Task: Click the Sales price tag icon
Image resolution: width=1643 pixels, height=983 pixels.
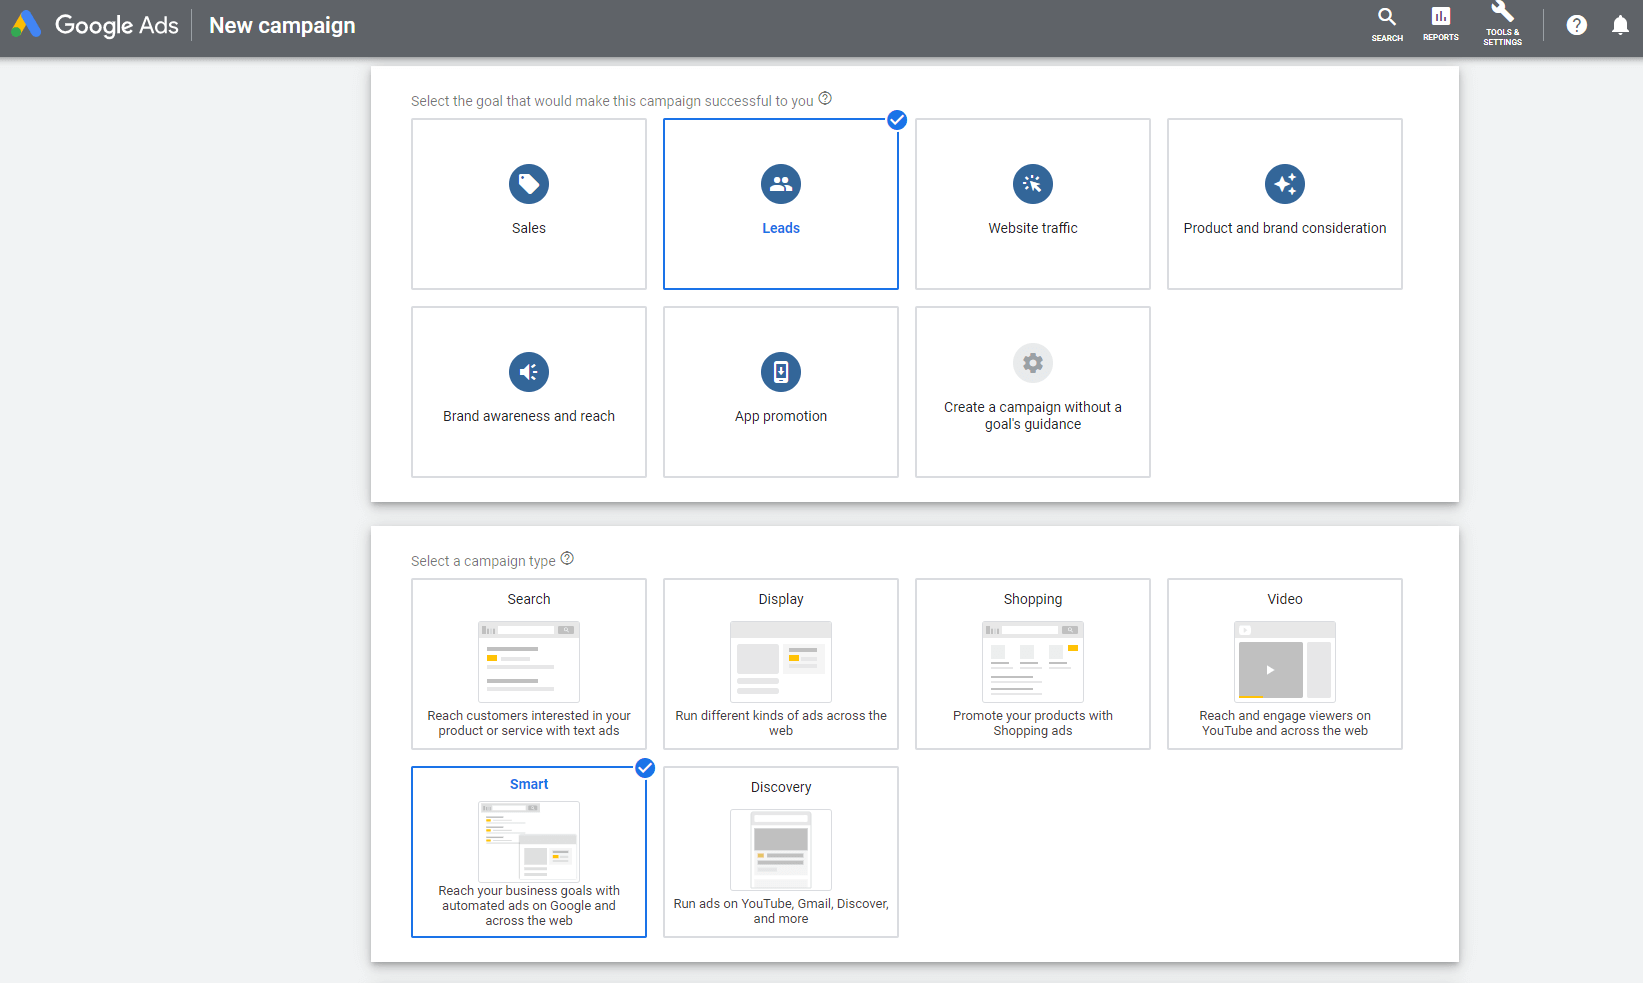Action: coord(529,184)
